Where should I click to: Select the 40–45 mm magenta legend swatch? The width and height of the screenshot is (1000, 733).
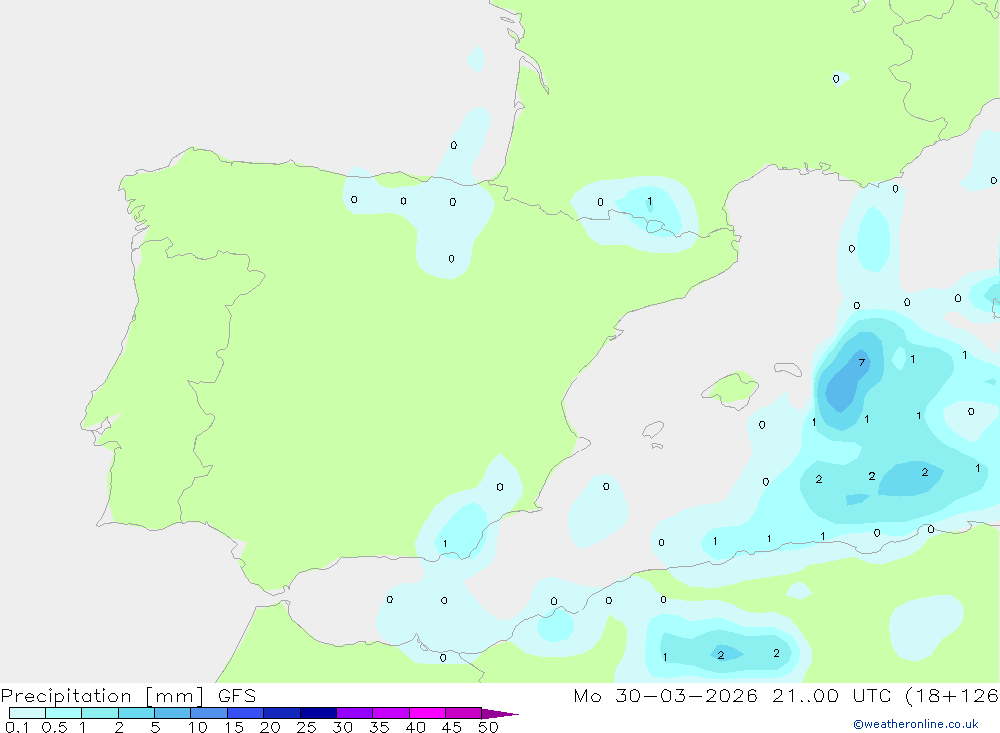(427, 713)
